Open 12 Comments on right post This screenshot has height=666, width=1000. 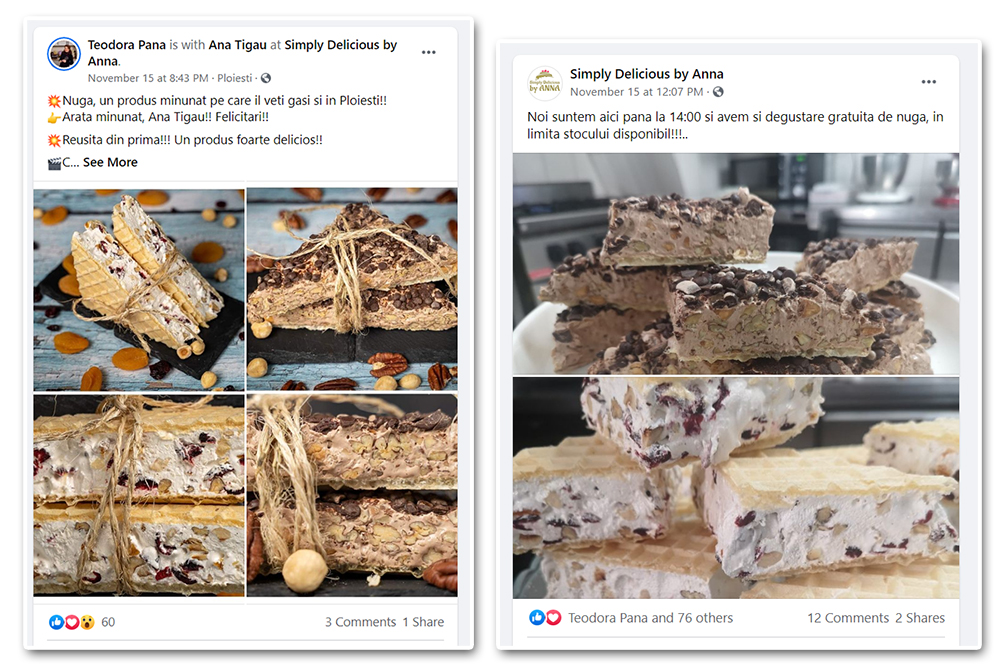click(x=848, y=618)
